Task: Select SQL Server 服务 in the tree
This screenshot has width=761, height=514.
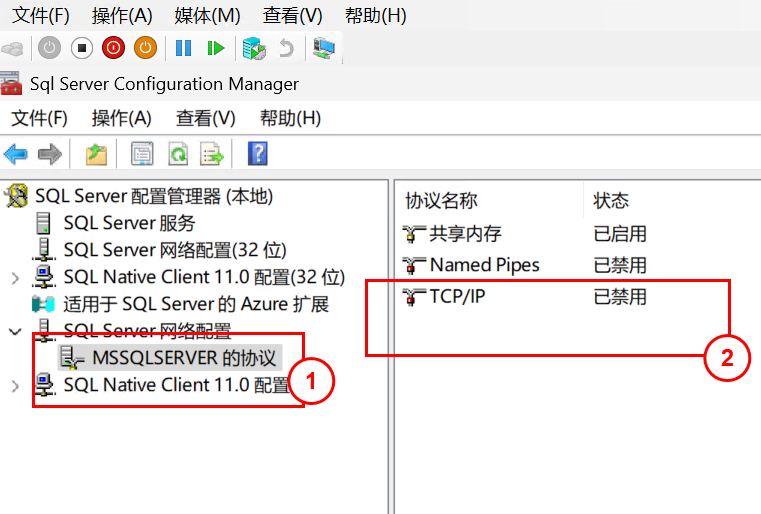Action: (x=129, y=223)
